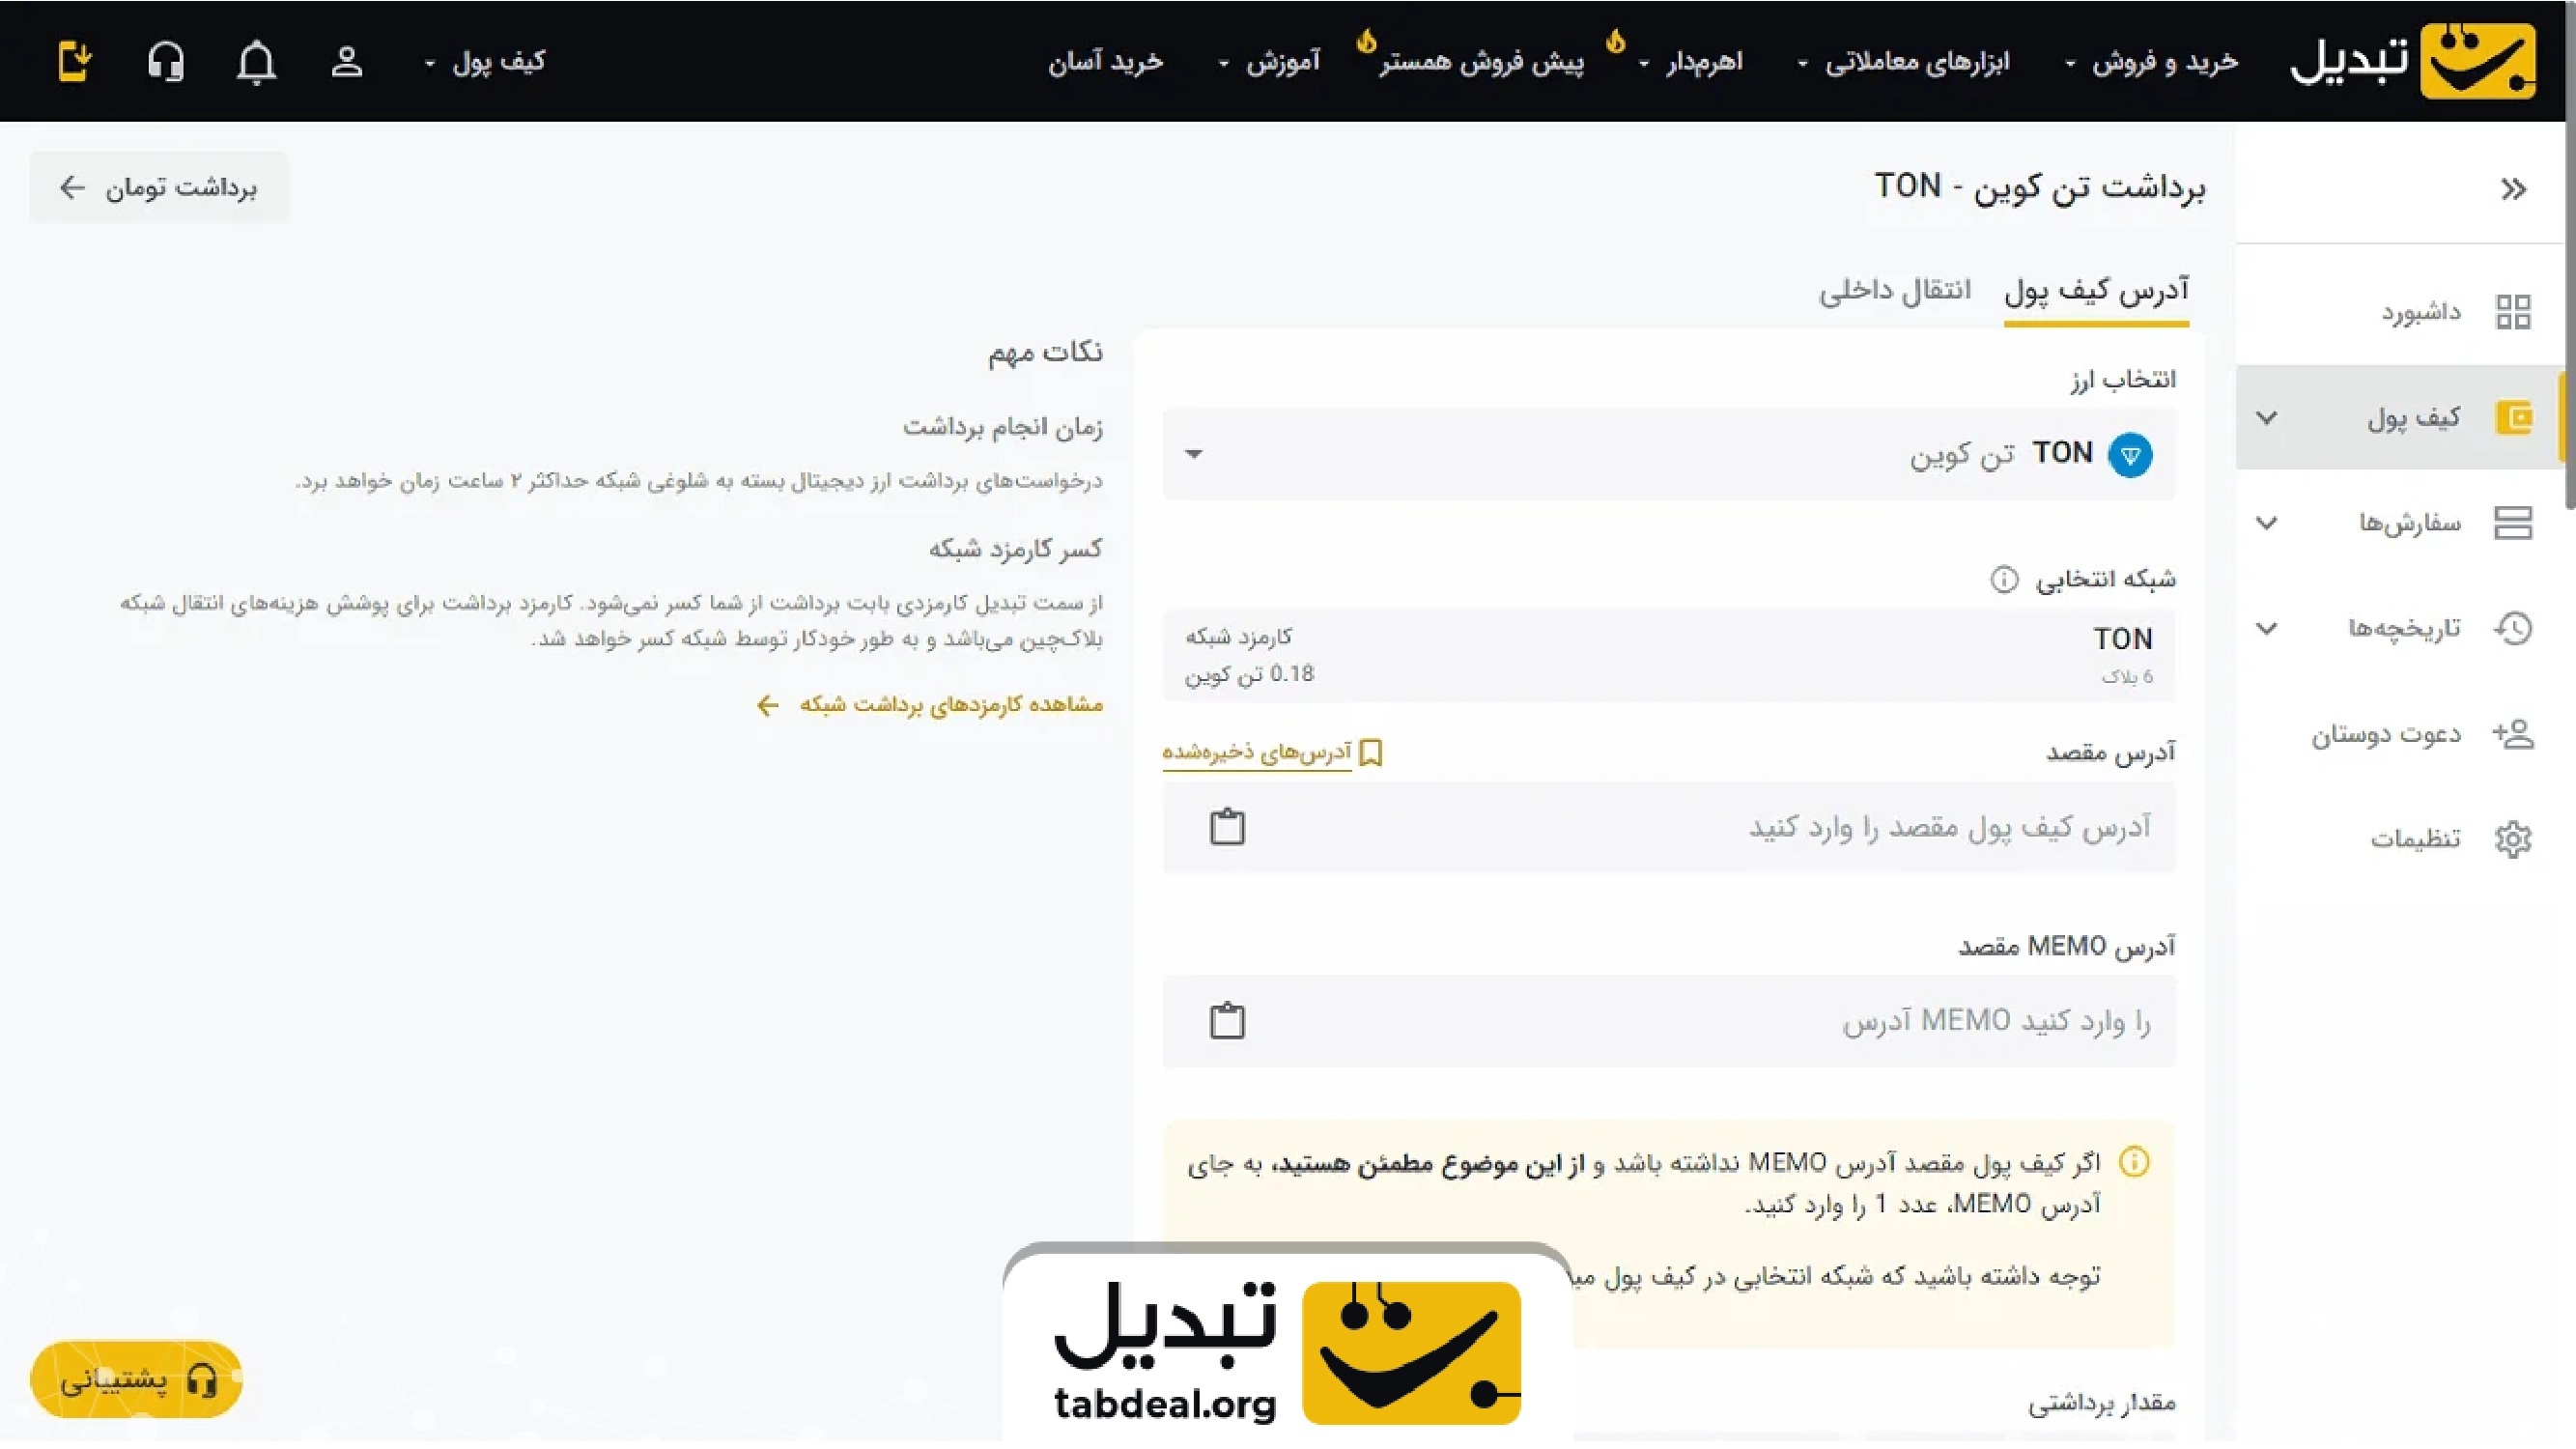The height and width of the screenshot is (1449, 2576).
Task: Open the اهرم‌دار header menu
Action: coord(1691,62)
